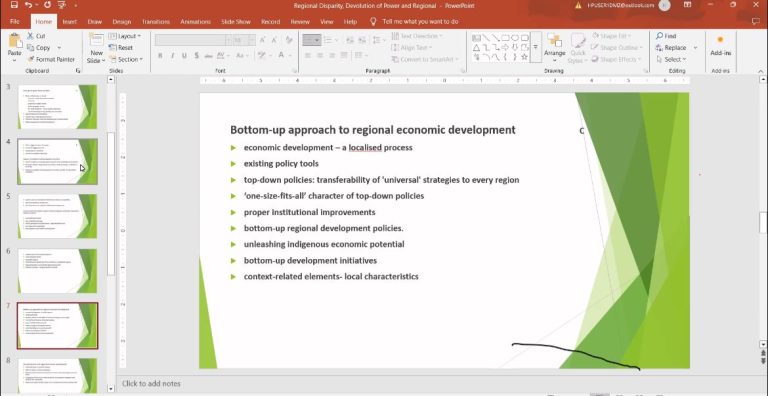Screen dimensions: 768x396
Task: Open the Layout dropdown
Action: [124, 36]
